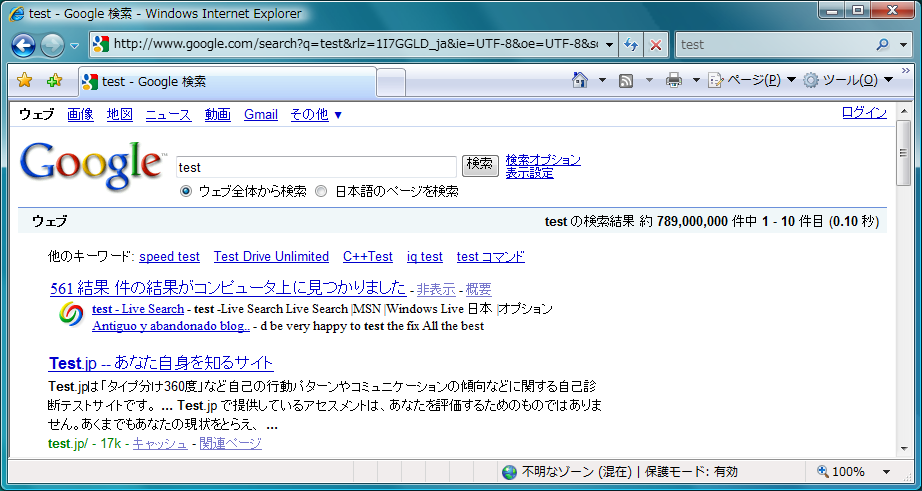Open a new blank tab
This screenshot has height=491, width=922.
click(x=390, y=82)
